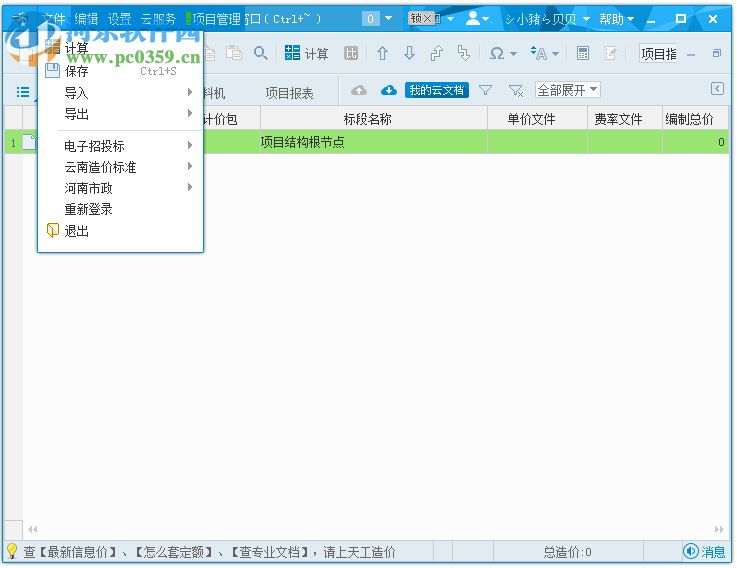Click the 总造价:0 status text
The width and height of the screenshot is (737, 568).
click(567, 552)
